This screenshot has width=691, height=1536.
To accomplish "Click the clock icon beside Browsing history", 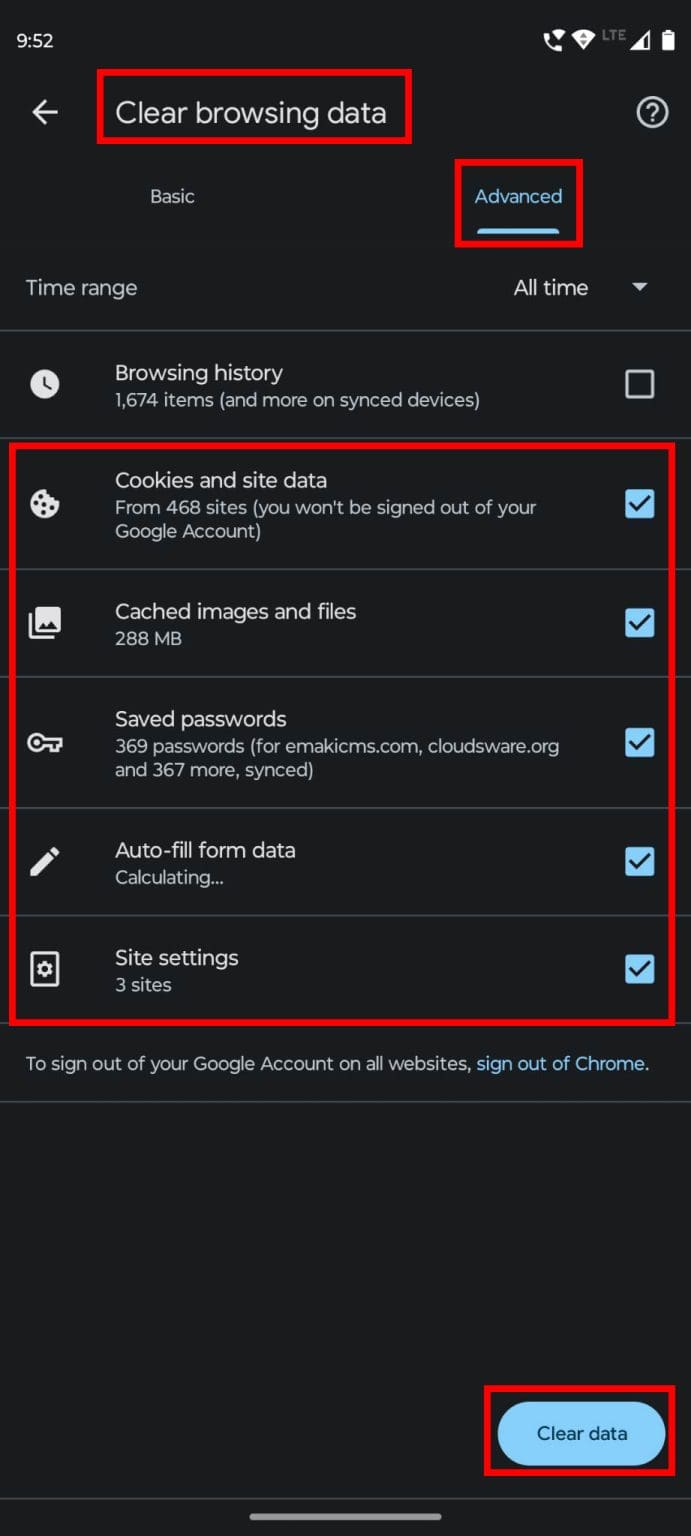I will pos(45,383).
